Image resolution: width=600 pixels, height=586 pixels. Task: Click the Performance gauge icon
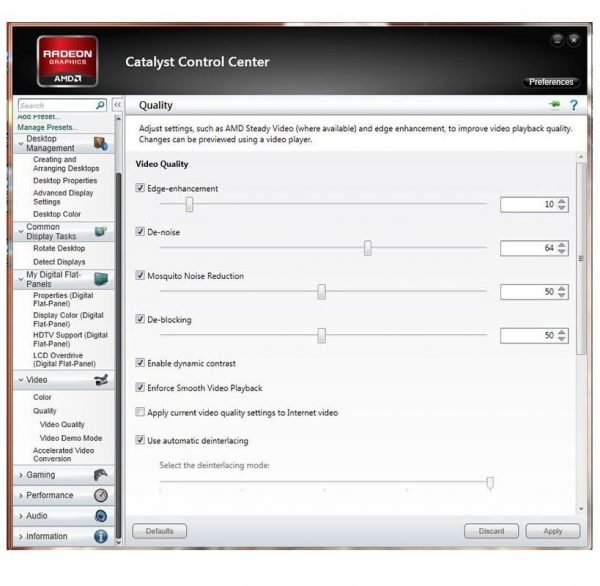tap(101, 495)
